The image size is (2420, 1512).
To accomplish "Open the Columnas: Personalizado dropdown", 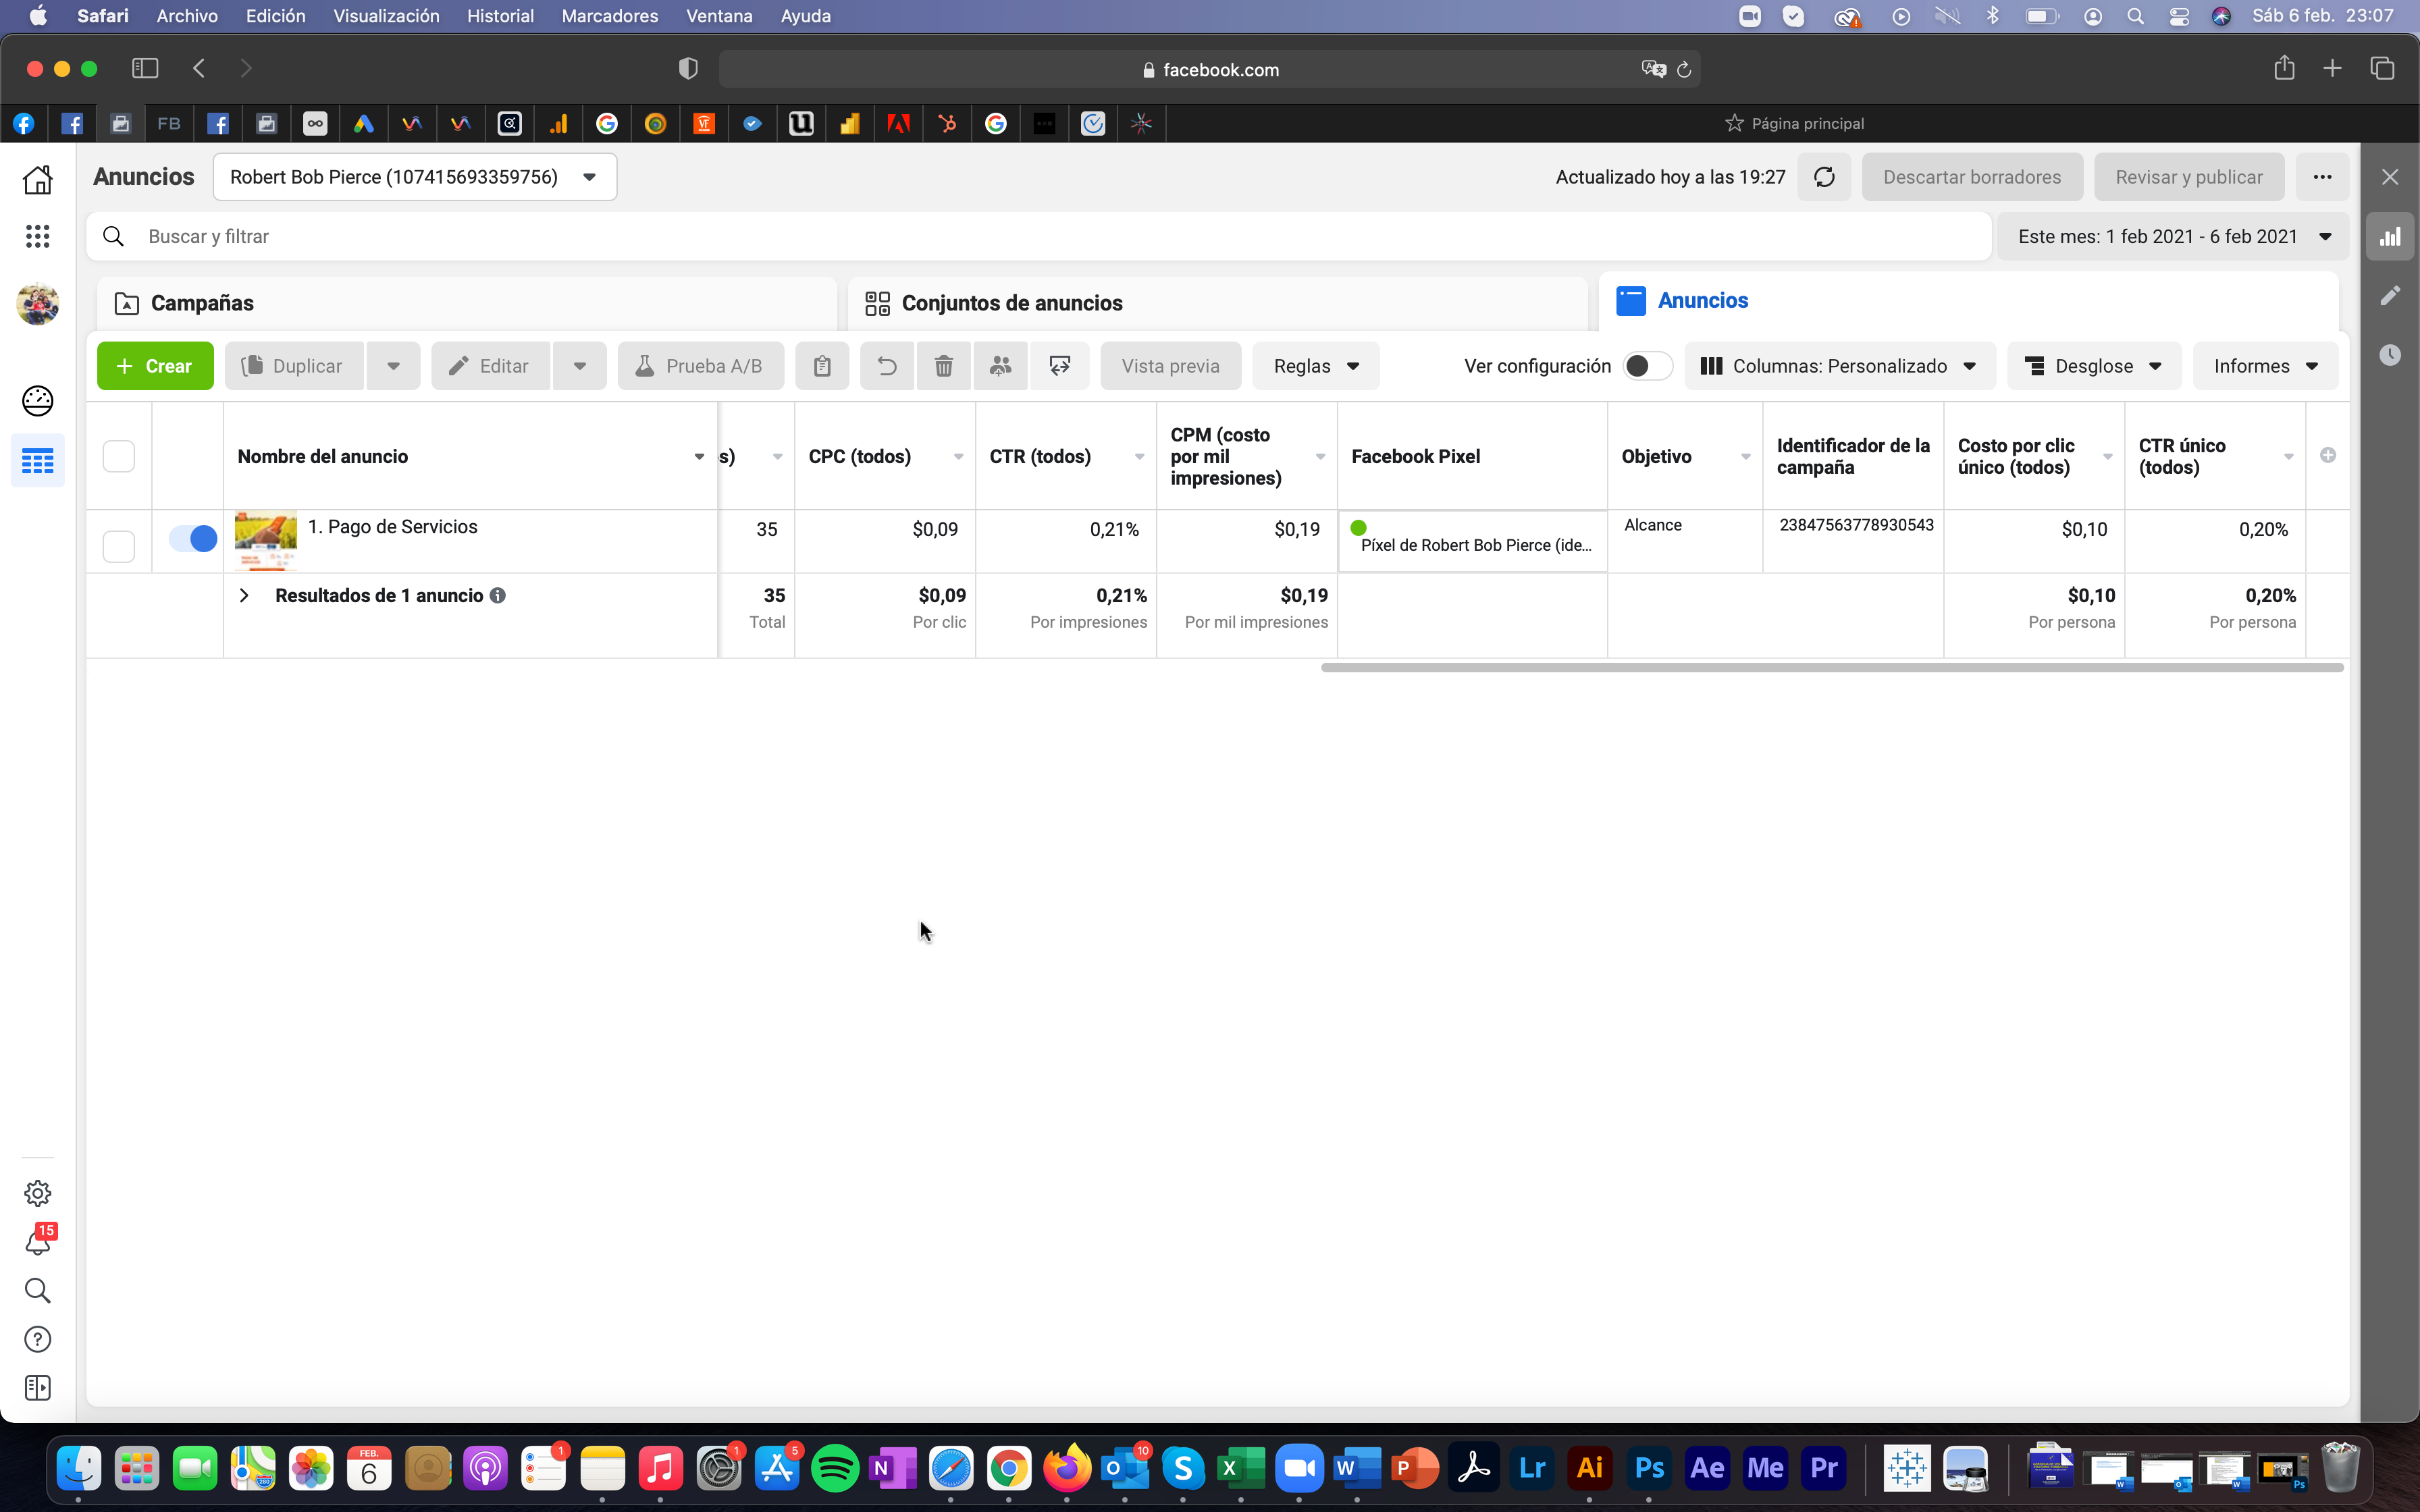I will tap(1839, 366).
